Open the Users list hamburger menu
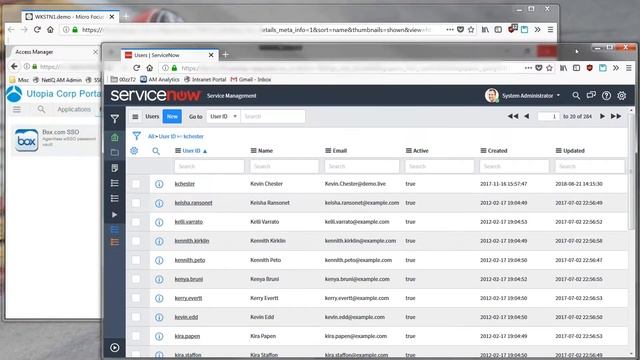 135,117
